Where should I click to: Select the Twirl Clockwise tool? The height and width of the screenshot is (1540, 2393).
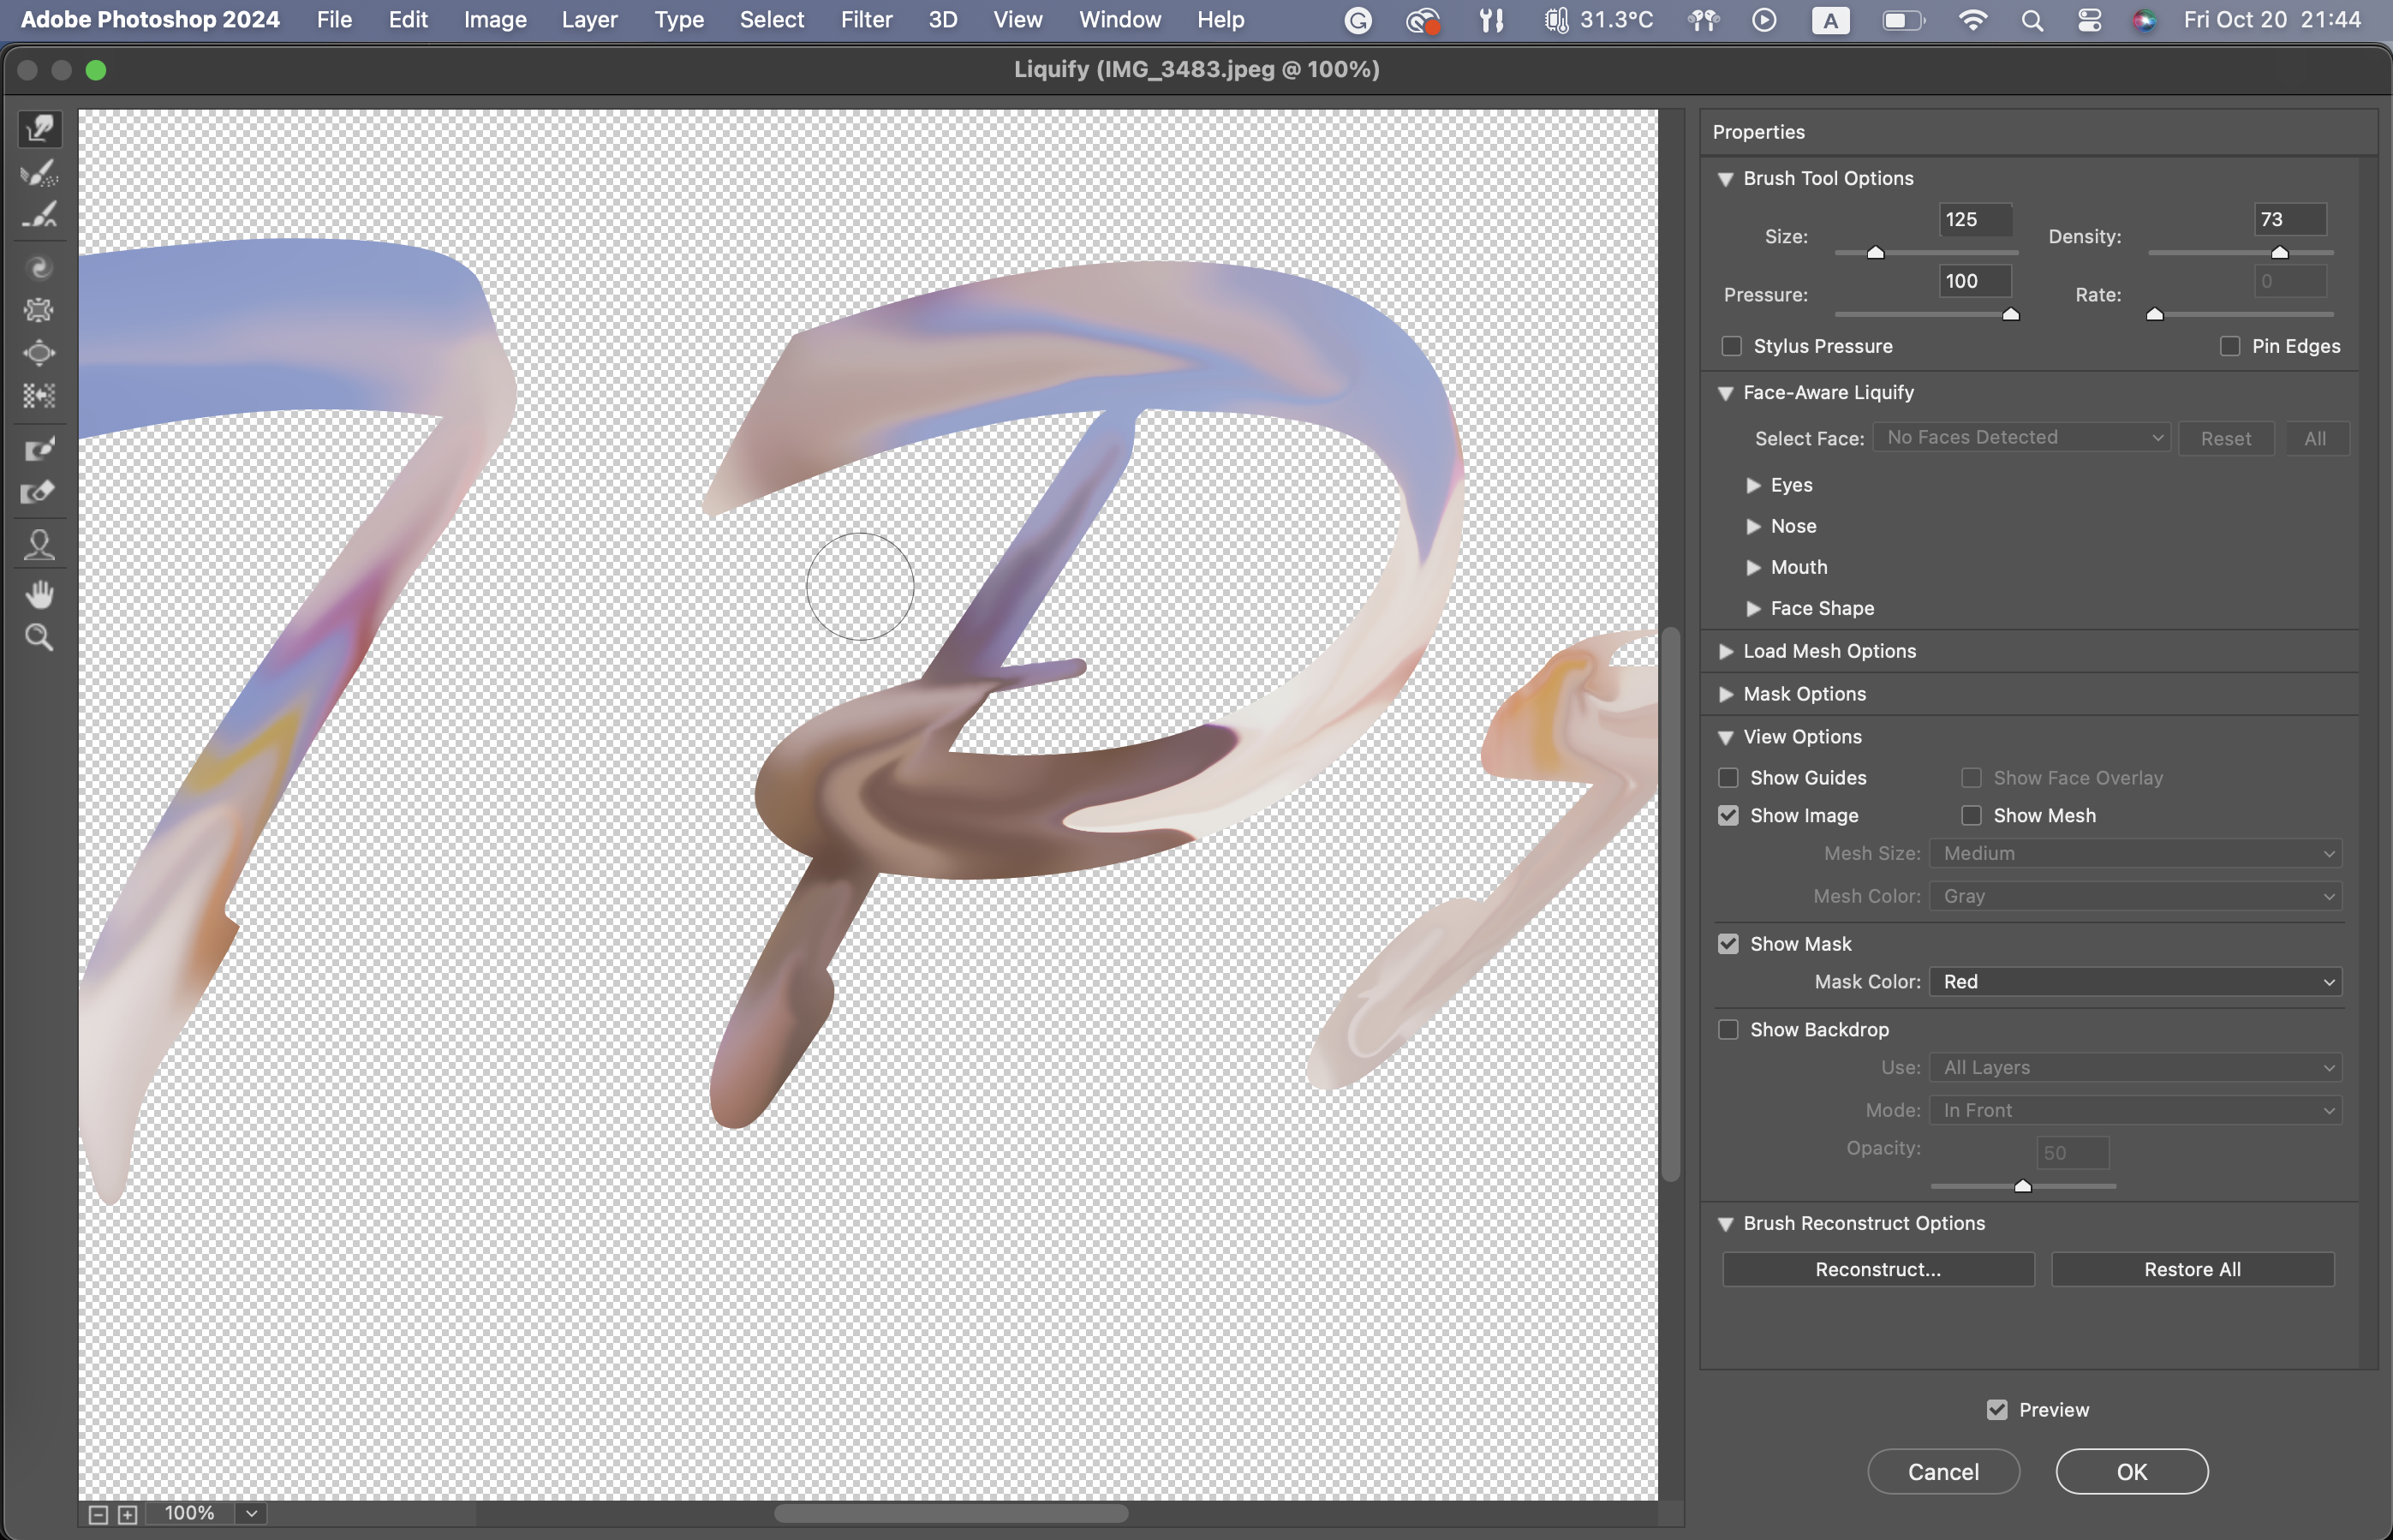click(x=39, y=267)
